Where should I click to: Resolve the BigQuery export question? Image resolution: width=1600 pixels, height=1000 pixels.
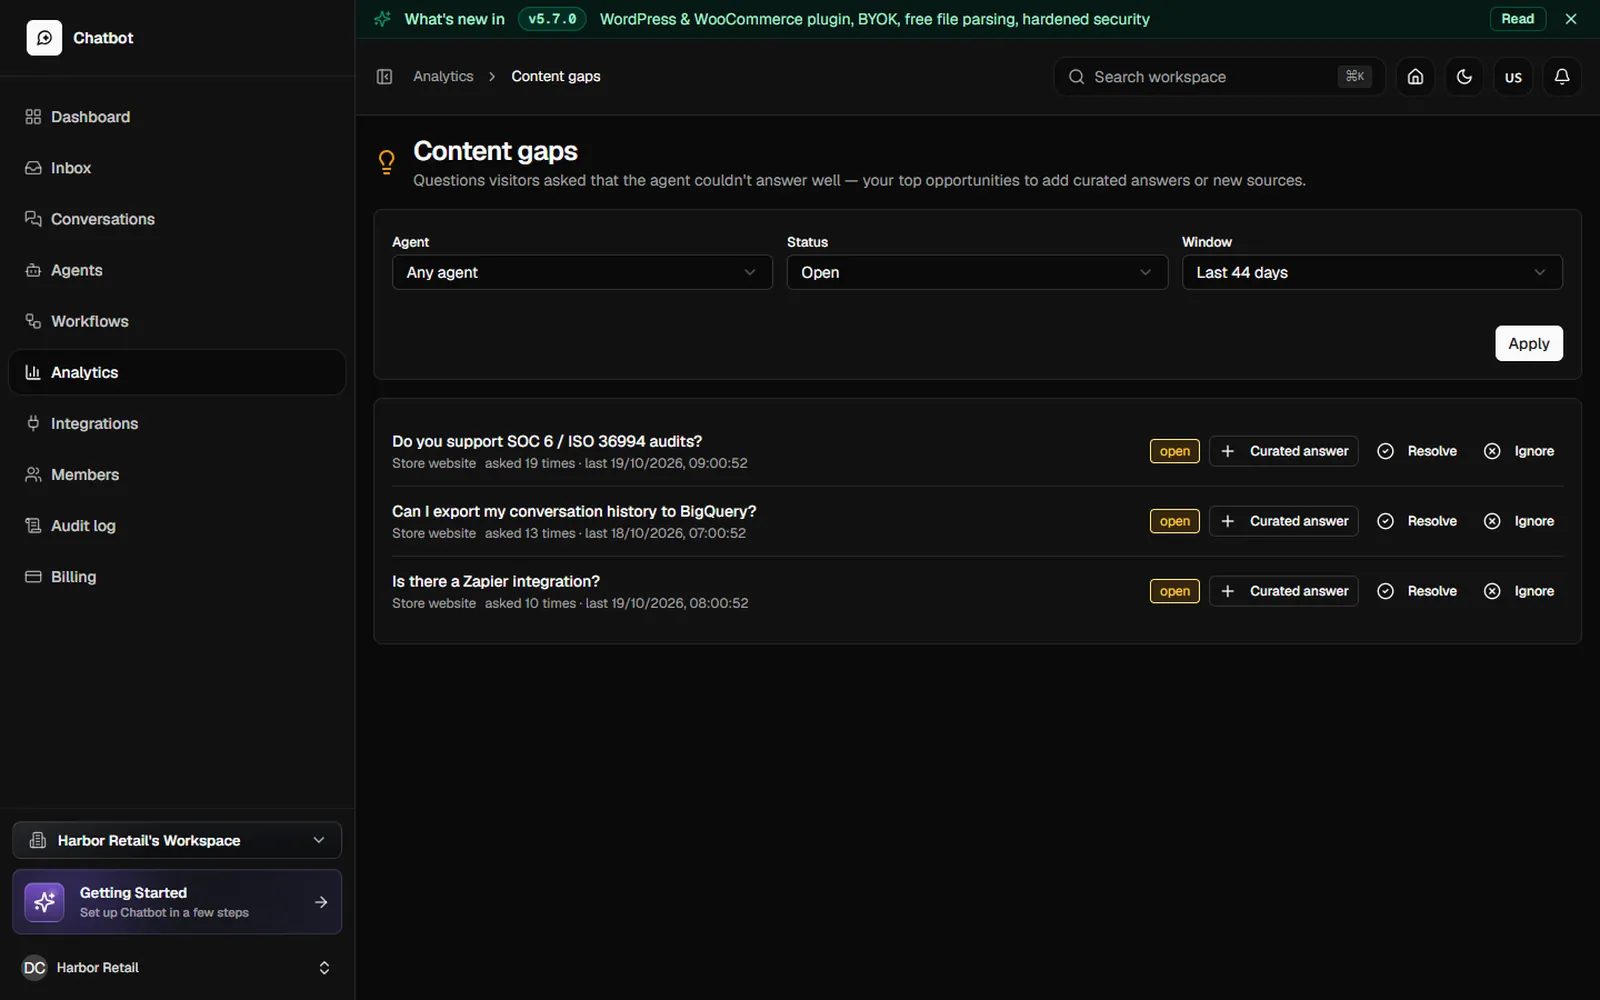[x=1417, y=521]
